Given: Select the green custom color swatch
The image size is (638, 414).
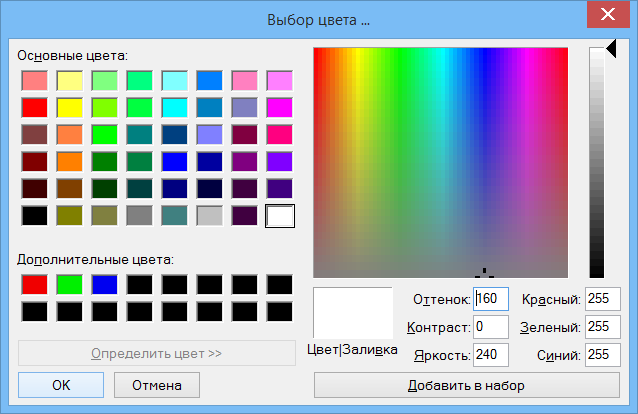Looking at the screenshot, I should (70, 284).
